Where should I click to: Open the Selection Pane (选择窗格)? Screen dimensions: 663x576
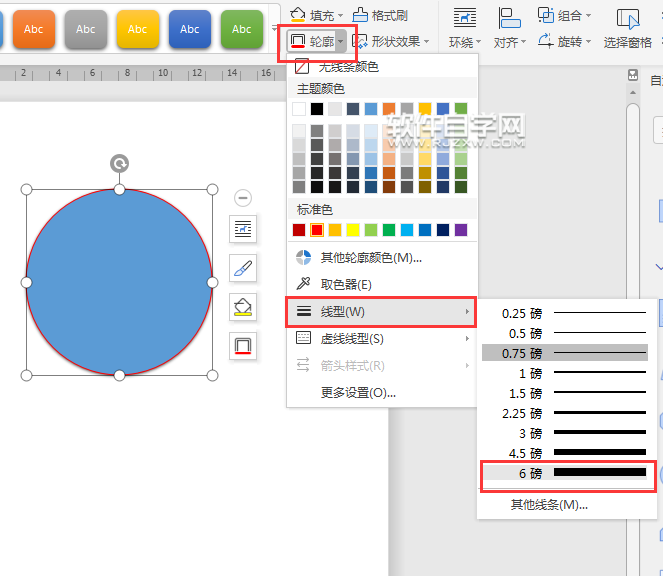pyautogui.click(x=627, y=29)
